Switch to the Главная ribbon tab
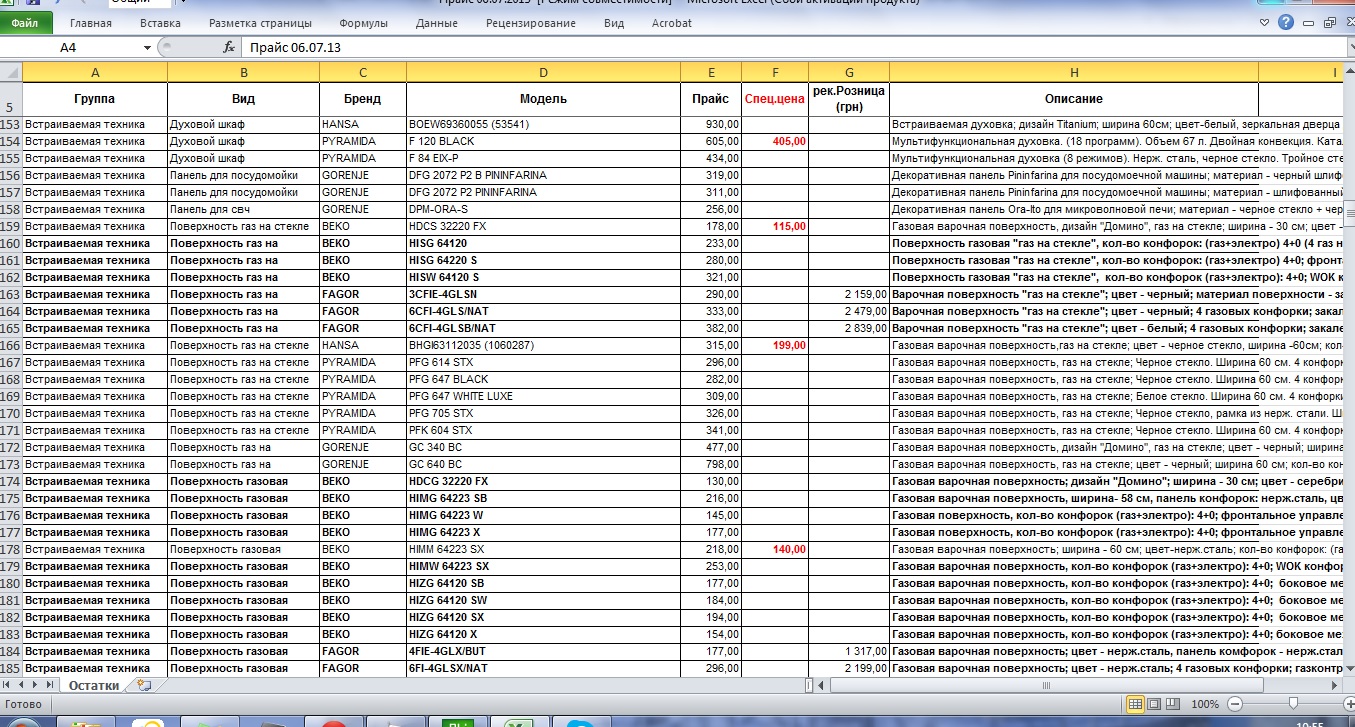Viewport: 1355px width, 727px height. point(91,23)
